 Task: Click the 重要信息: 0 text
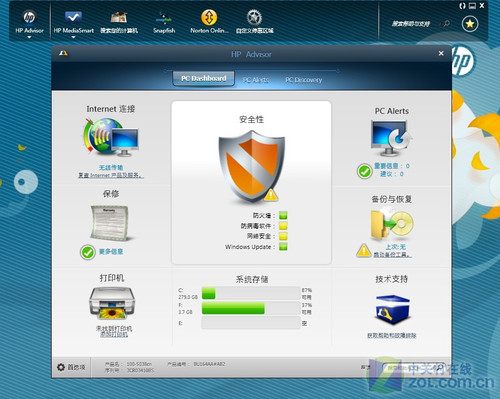[392, 166]
